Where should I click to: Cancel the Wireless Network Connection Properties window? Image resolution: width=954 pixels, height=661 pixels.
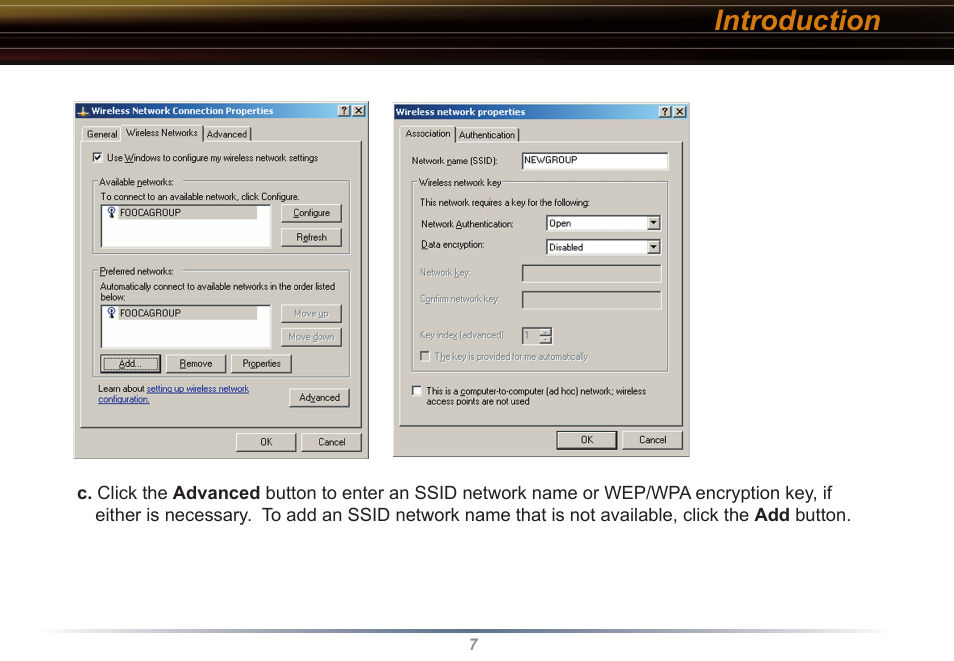click(332, 442)
